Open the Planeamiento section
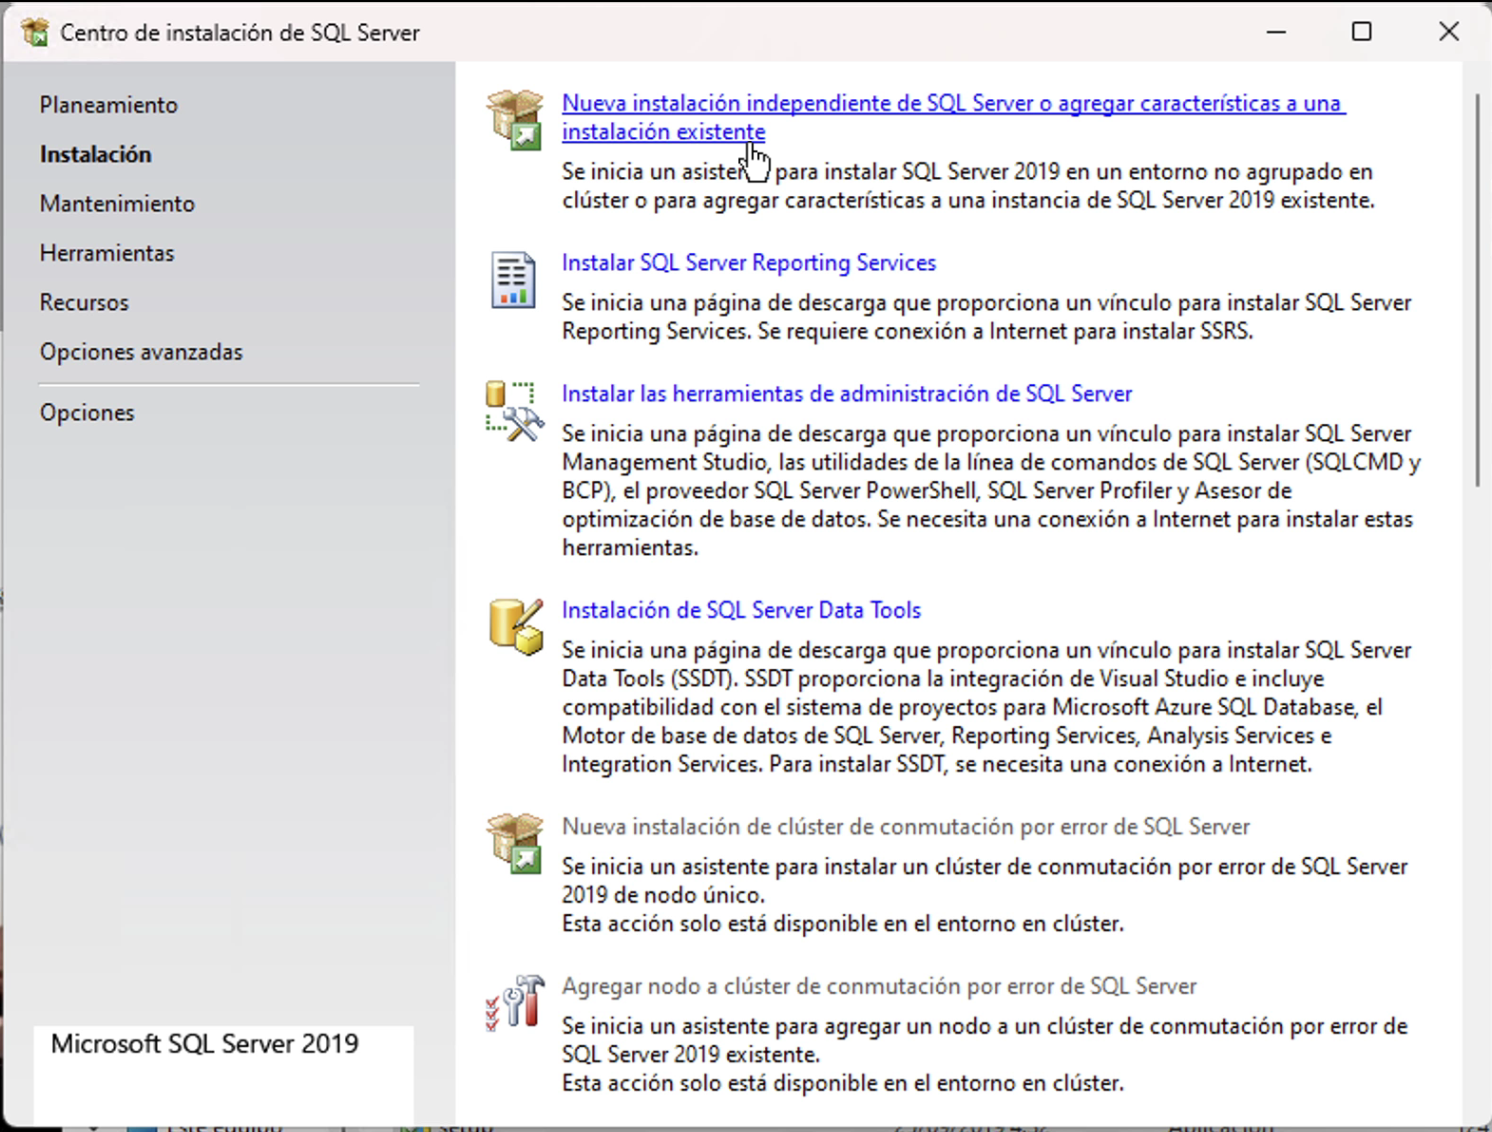 pos(109,105)
